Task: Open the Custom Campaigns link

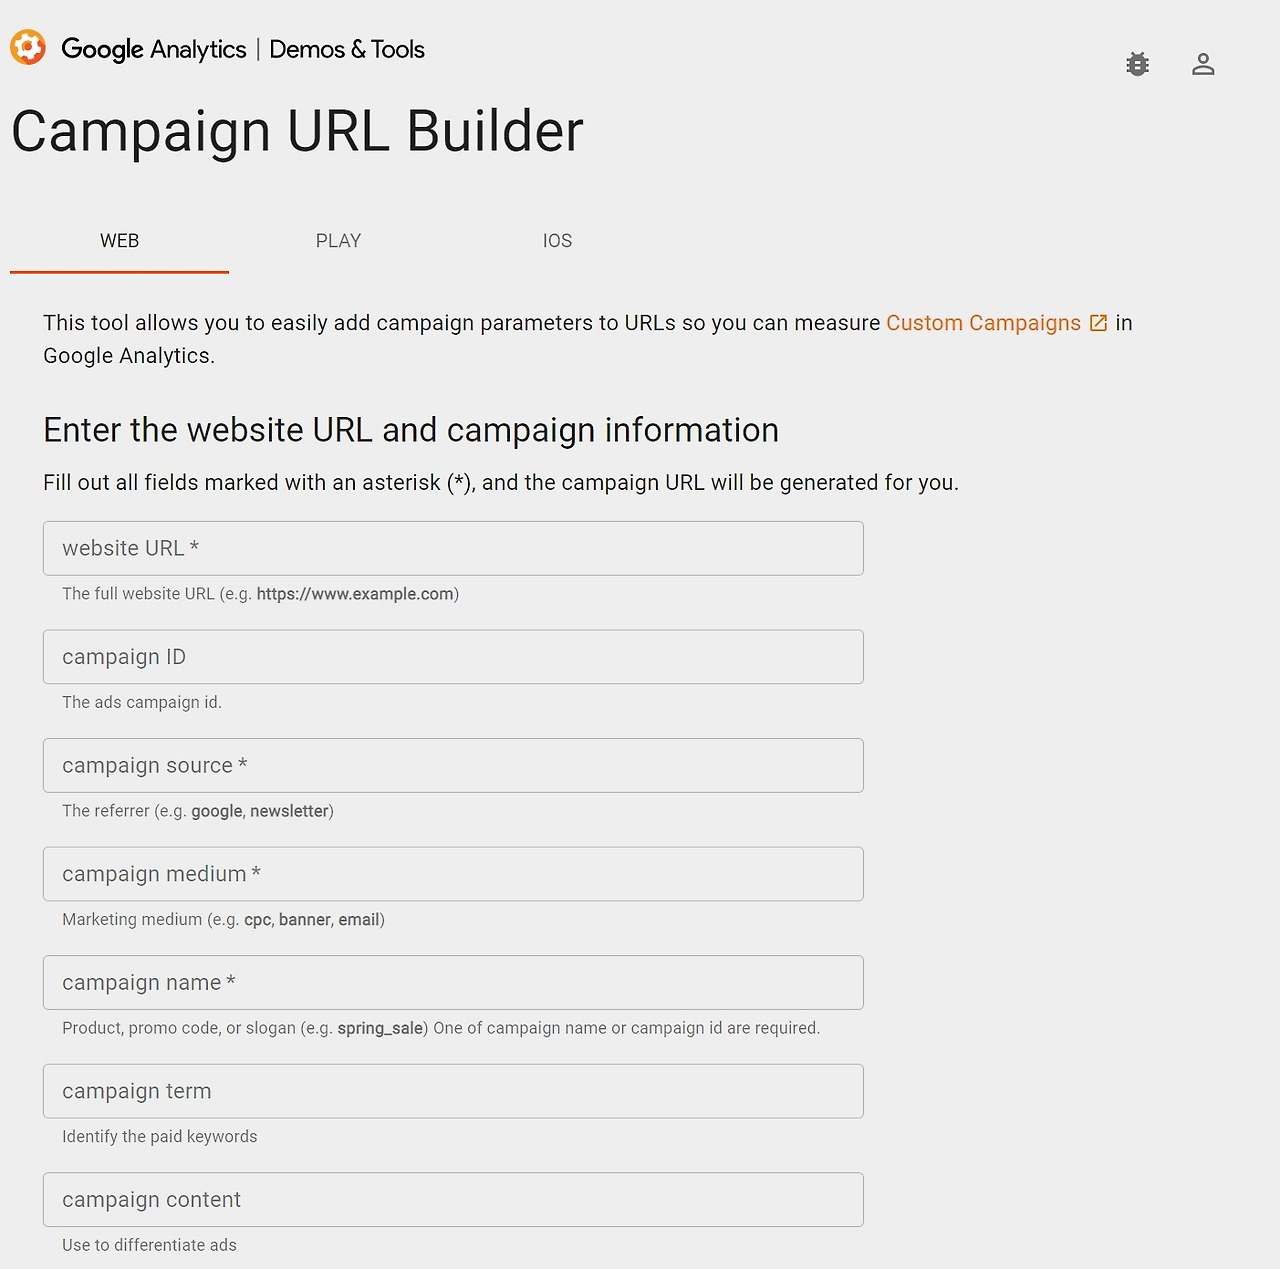Action: pos(984,323)
